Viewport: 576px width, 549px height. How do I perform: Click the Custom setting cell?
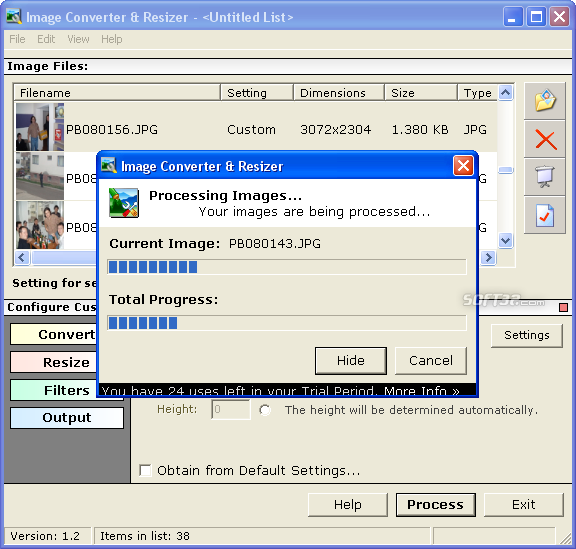[x=251, y=129]
